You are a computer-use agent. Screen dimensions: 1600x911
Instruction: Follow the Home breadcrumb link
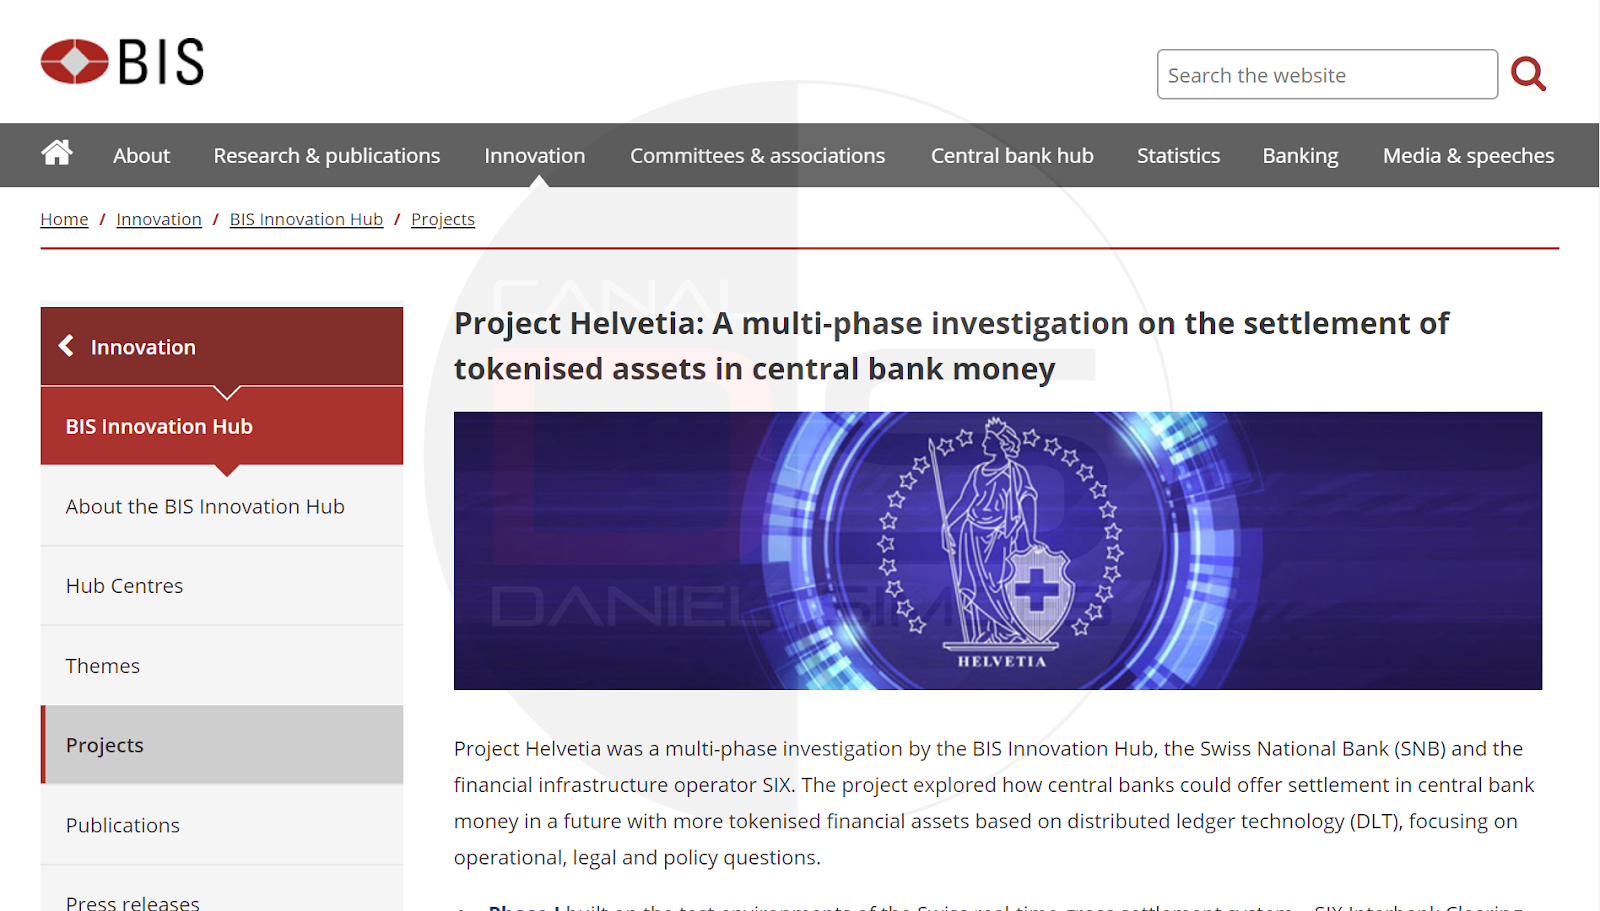pos(64,219)
